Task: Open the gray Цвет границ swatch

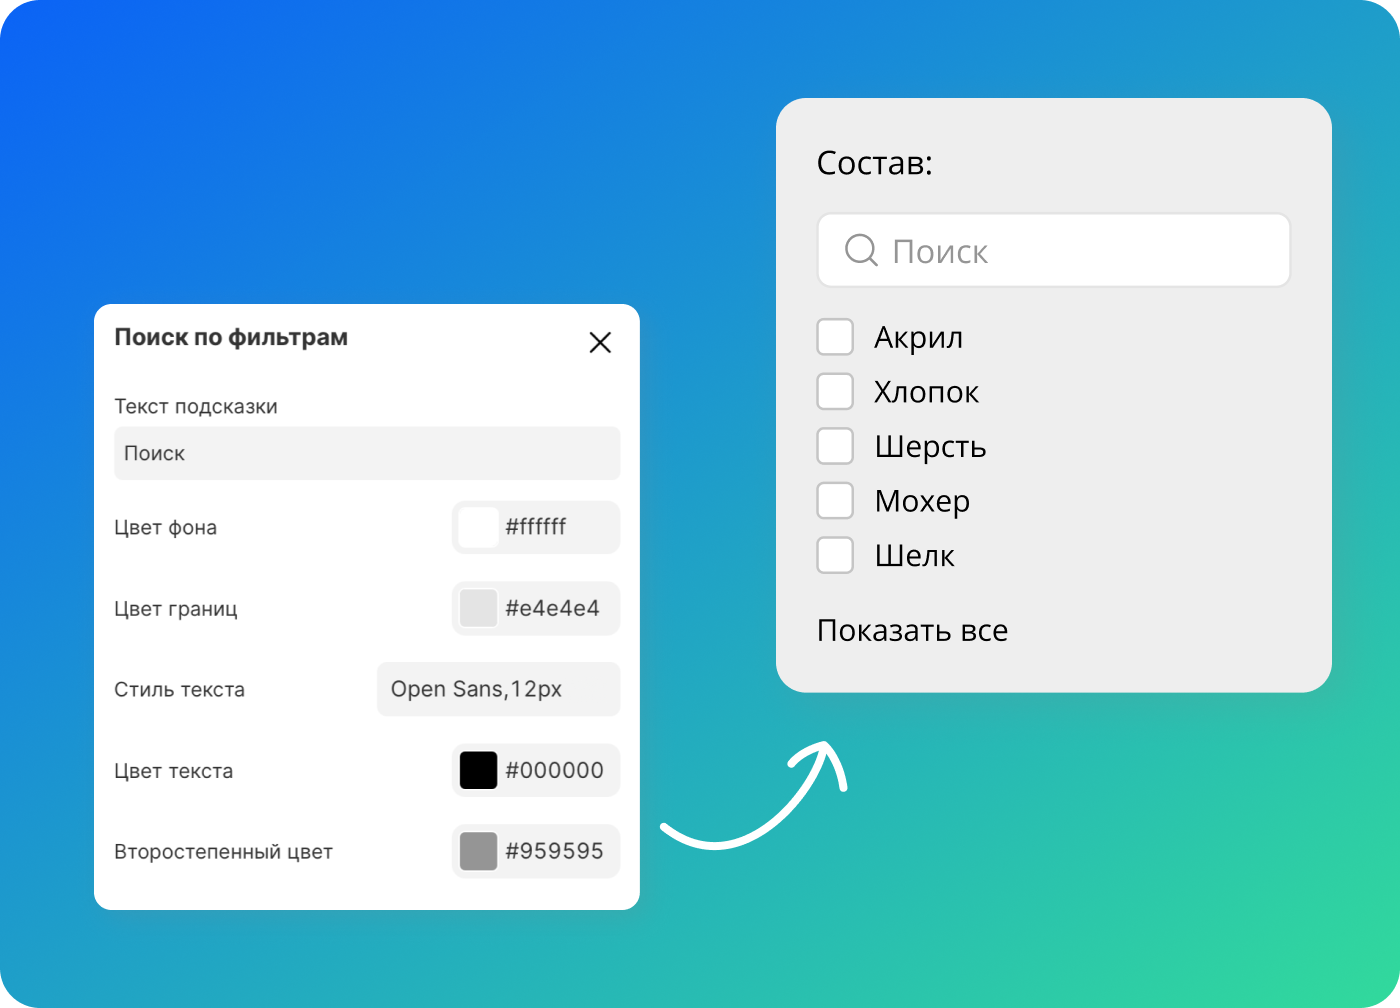Action: [478, 608]
